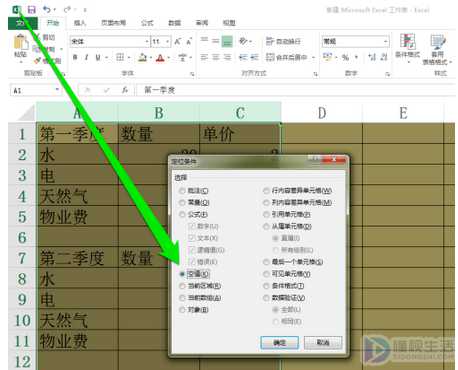This screenshot has height=370, width=458.
Task: Click the Name Box showing A1
Action: click(x=35, y=90)
